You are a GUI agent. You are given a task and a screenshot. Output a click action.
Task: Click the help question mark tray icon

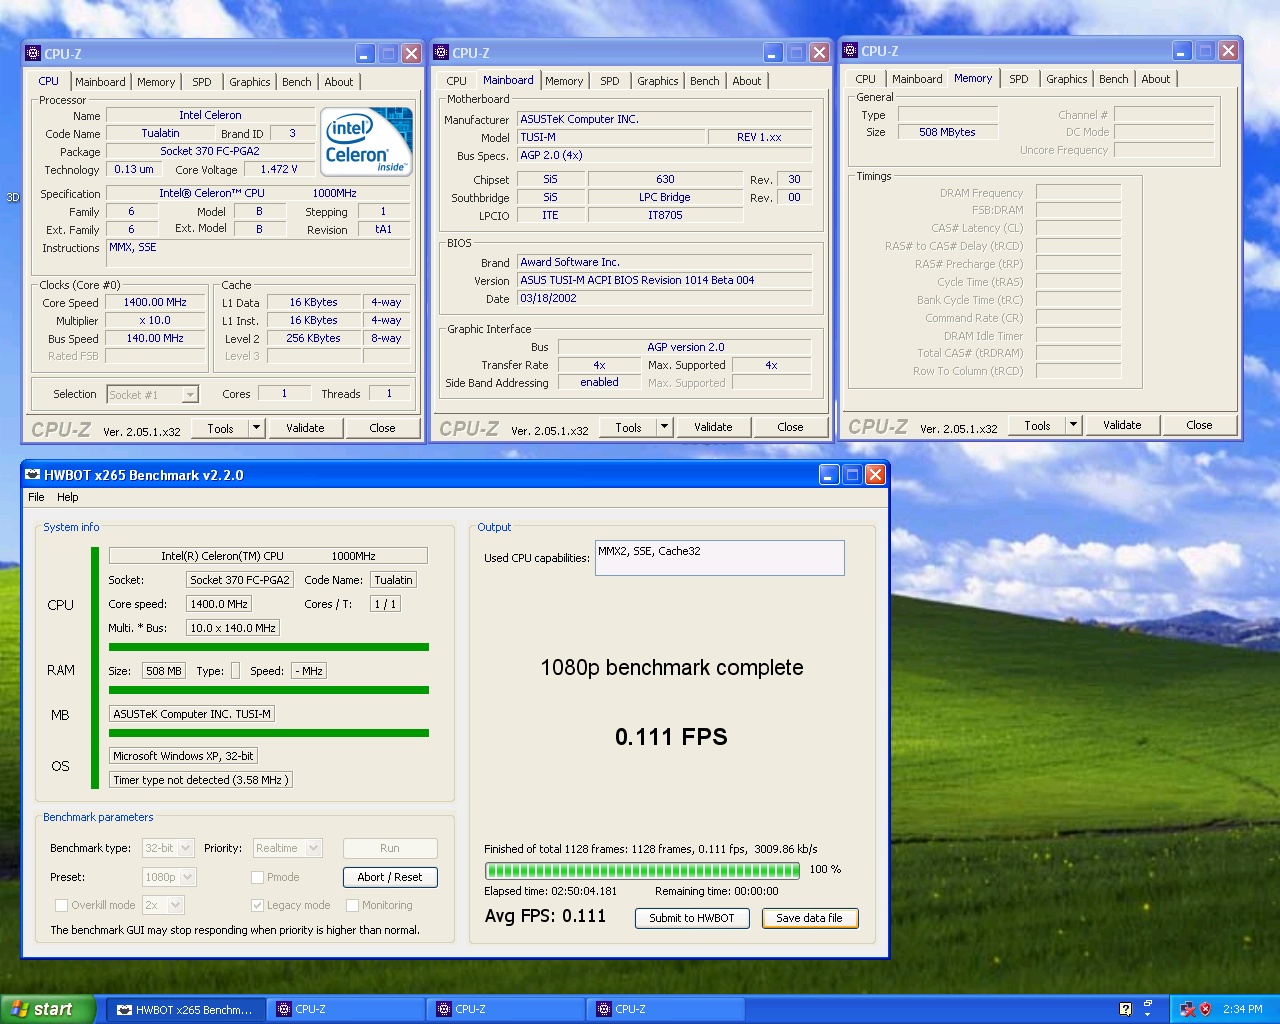pyautogui.click(x=1125, y=1009)
